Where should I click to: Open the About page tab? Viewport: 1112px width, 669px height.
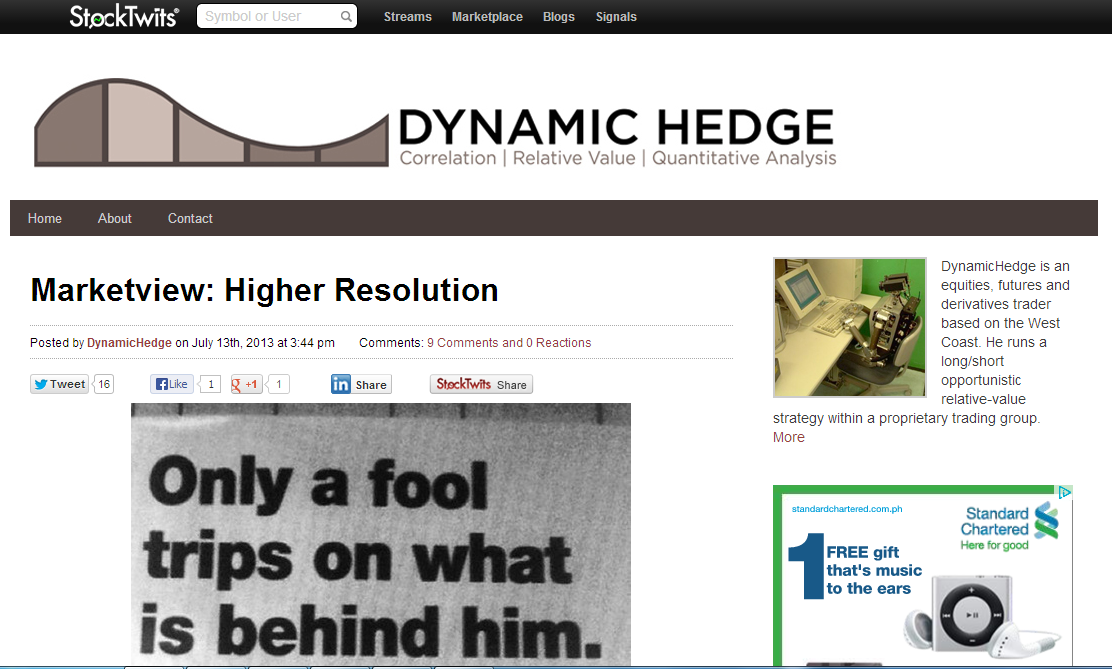click(x=115, y=218)
